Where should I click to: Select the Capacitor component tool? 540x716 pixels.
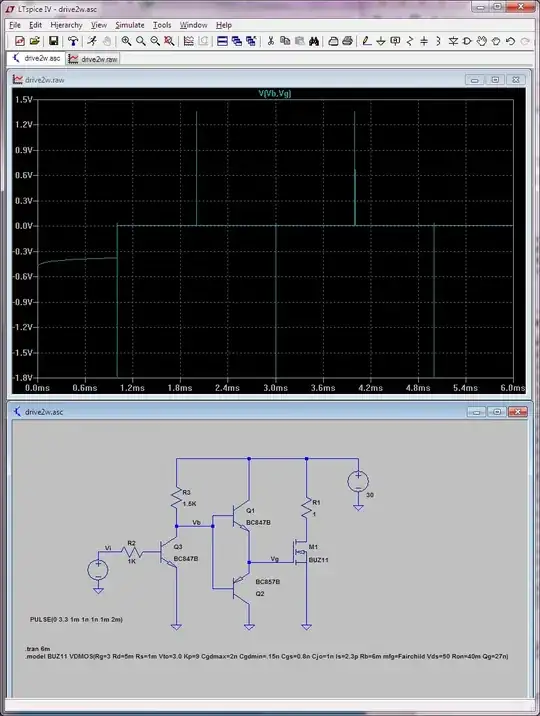point(424,41)
